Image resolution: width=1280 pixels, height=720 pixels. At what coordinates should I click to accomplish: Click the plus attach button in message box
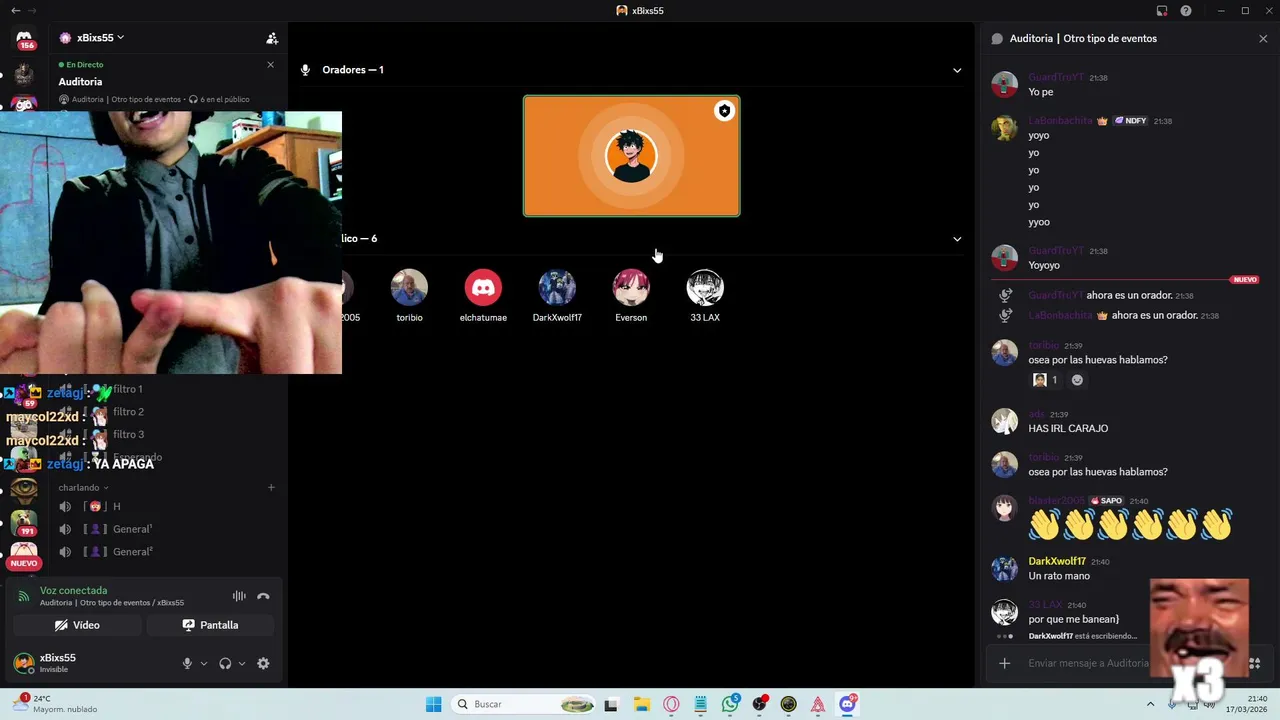pos(1005,663)
